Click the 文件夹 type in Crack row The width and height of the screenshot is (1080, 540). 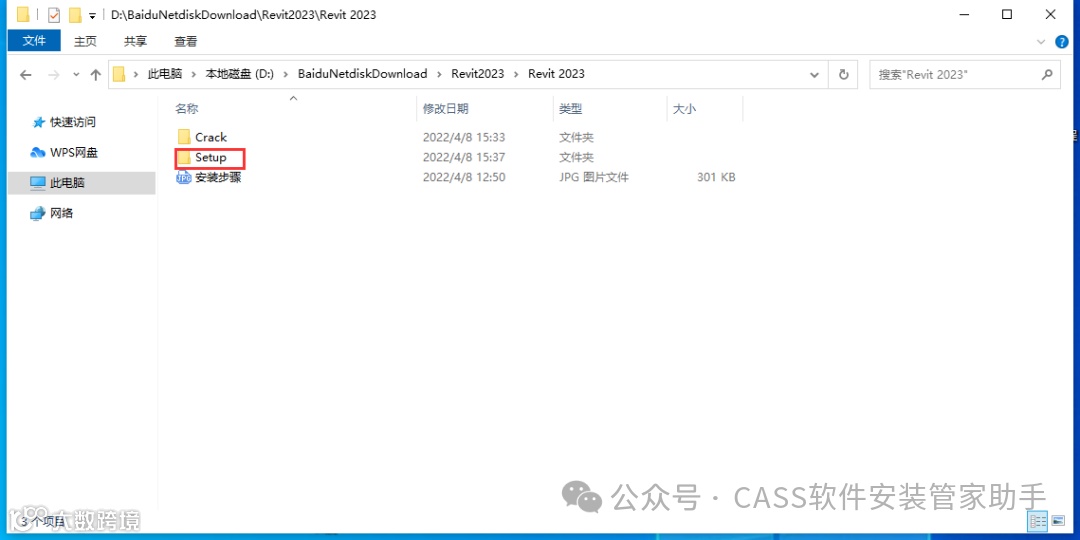576,137
